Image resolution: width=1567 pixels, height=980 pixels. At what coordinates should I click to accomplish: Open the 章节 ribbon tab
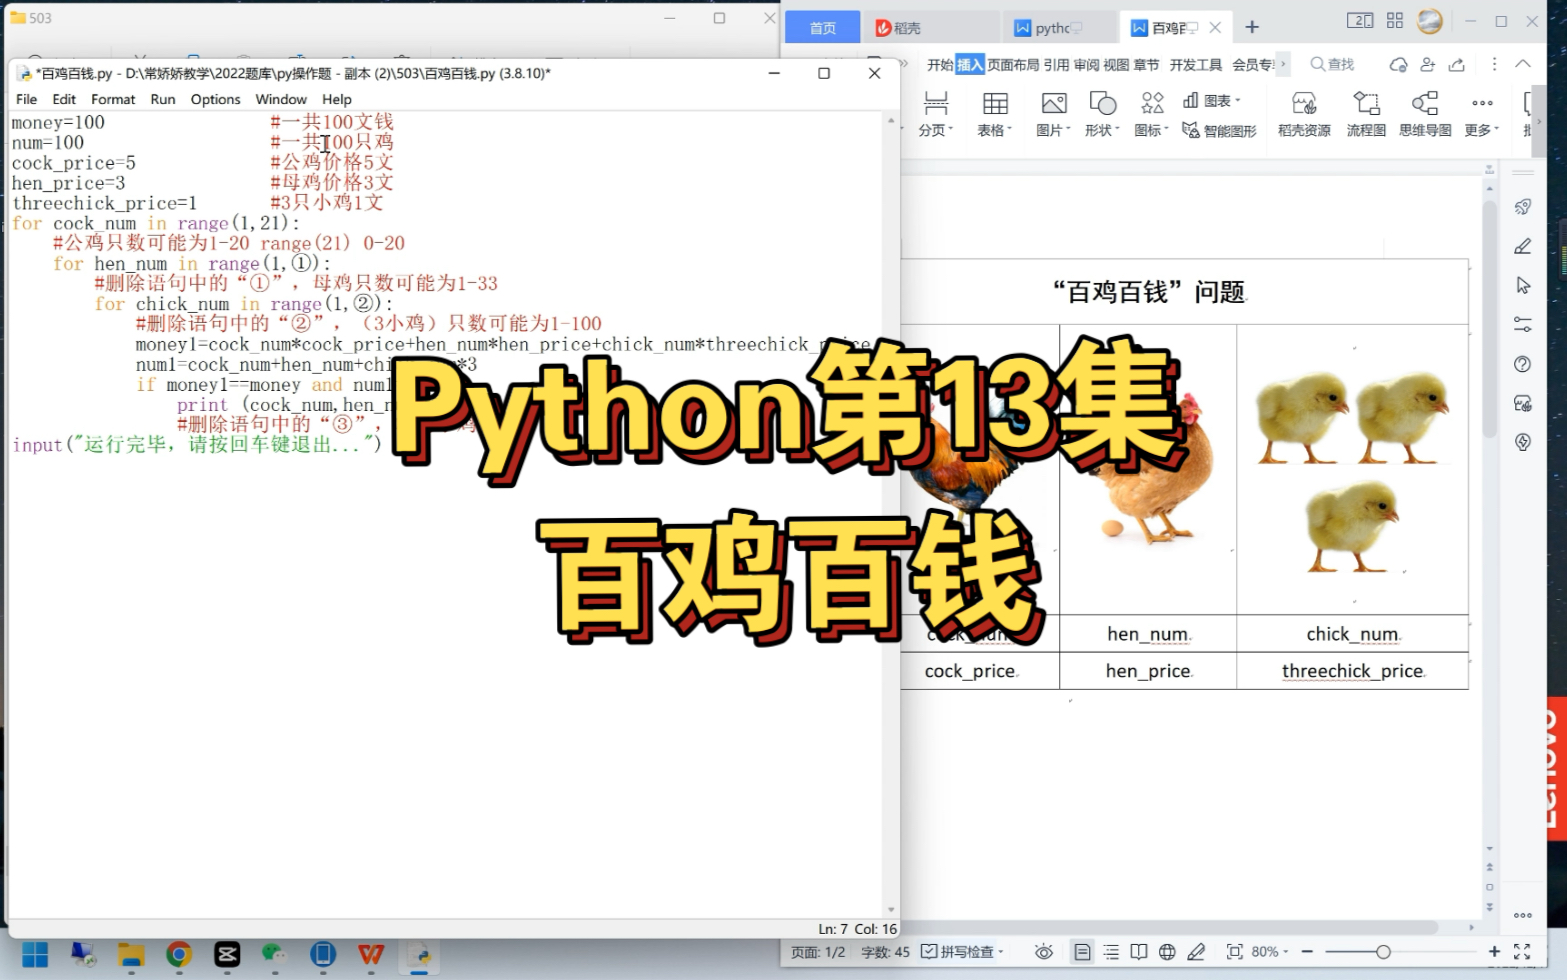click(1146, 65)
